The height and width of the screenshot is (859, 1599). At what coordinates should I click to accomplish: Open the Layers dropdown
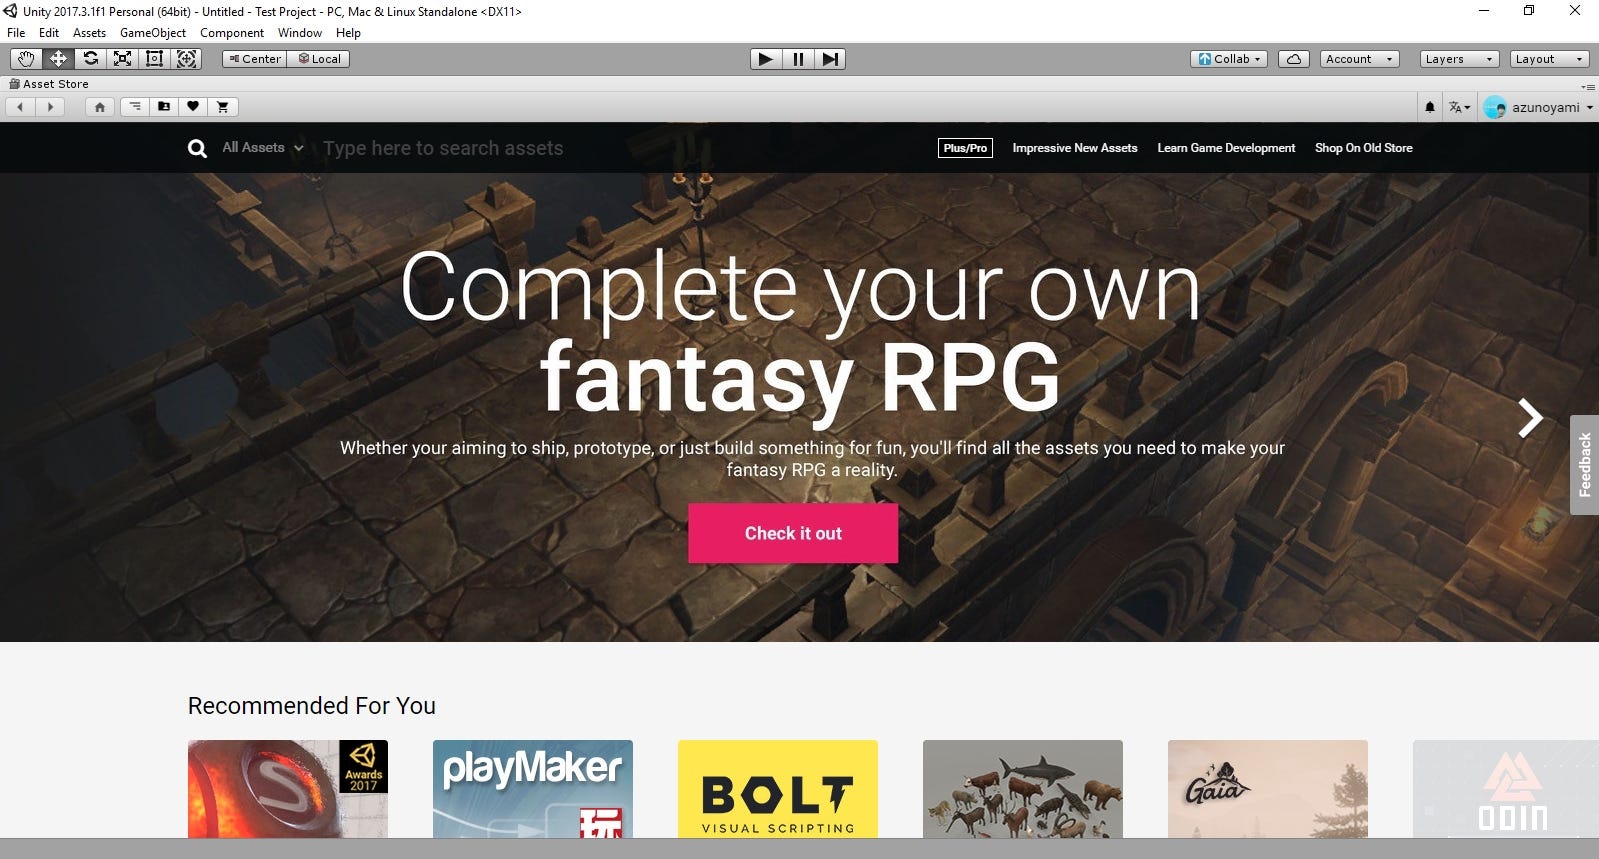(x=1459, y=59)
